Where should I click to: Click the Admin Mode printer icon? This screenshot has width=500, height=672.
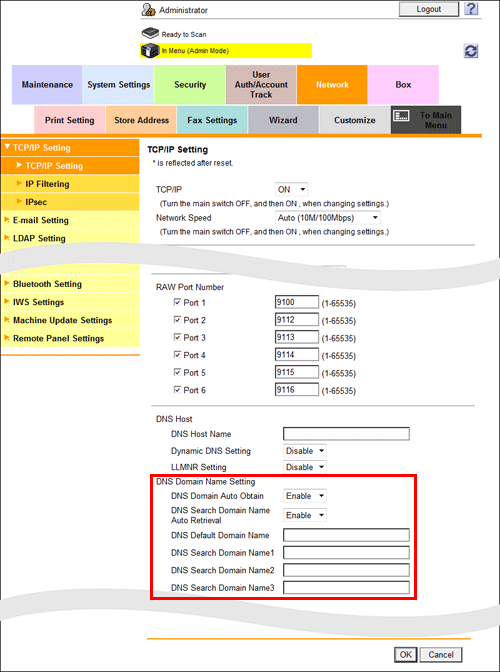click(x=150, y=51)
